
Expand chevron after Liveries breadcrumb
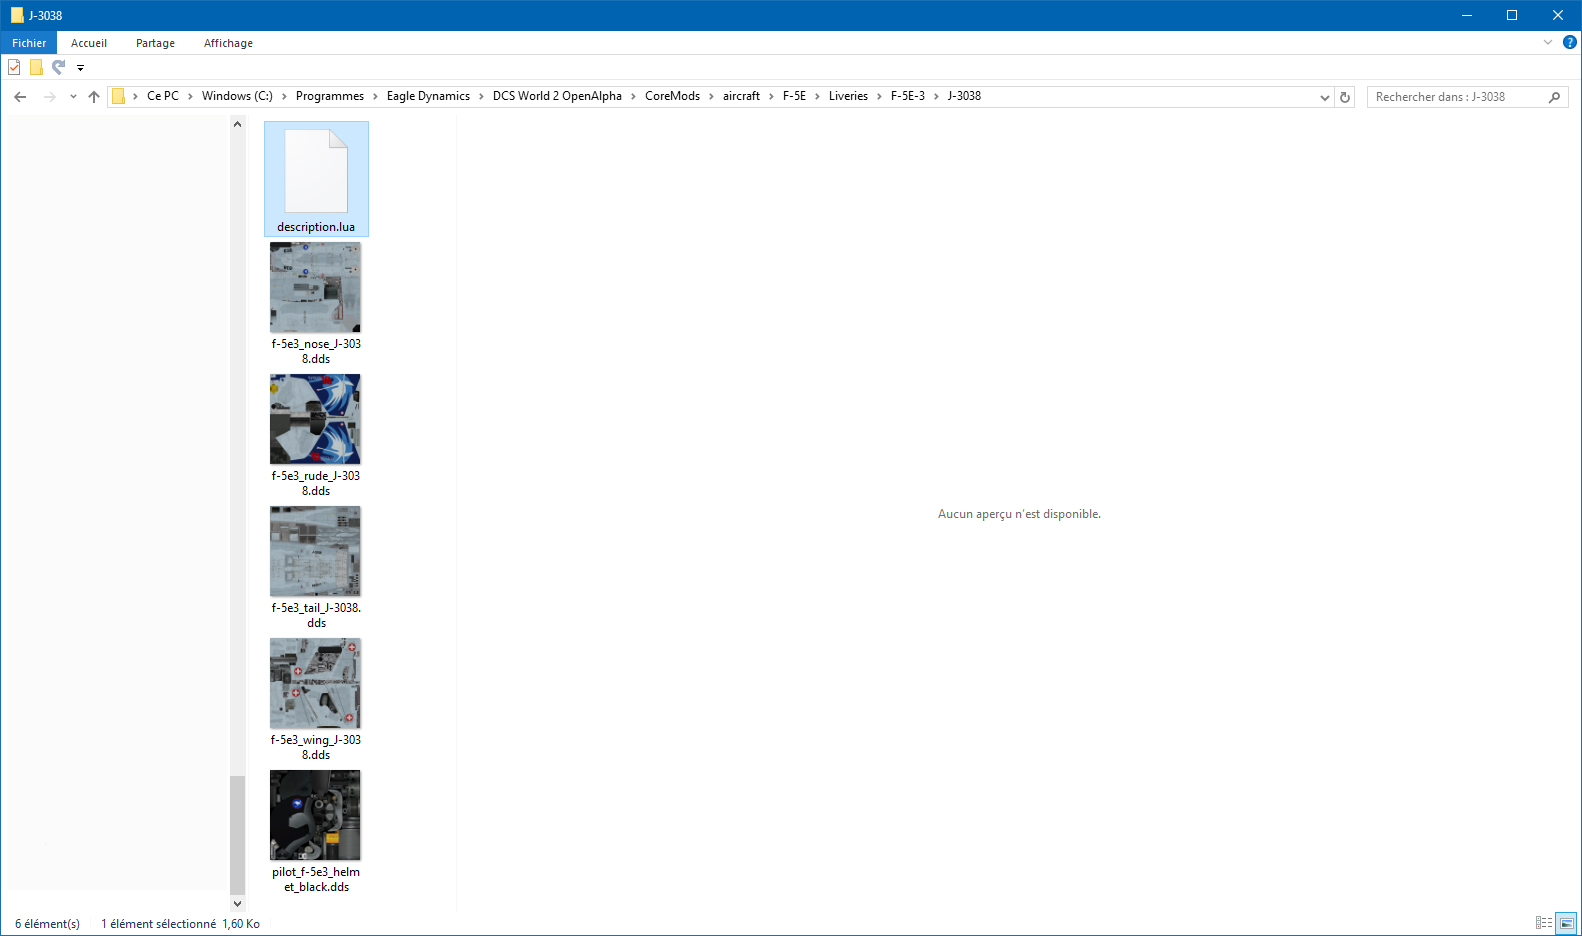879,96
